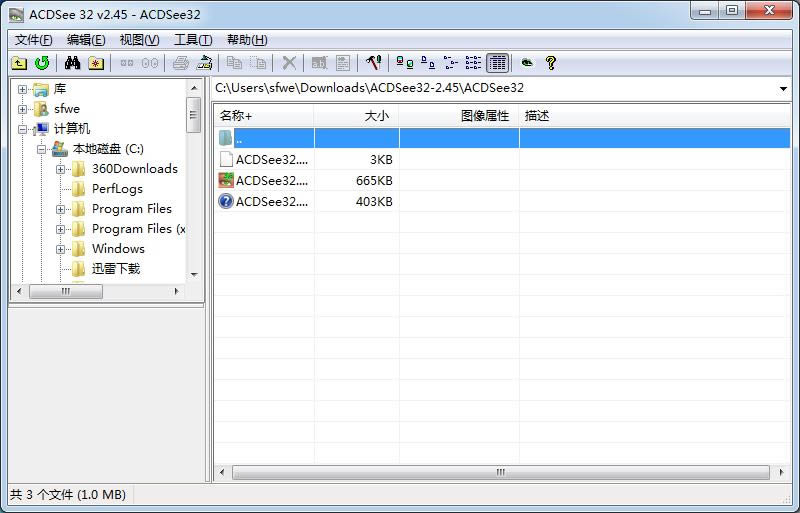Click the new folder star icon
The width and height of the screenshot is (800, 513).
pyautogui.click(x=96, y=63)
